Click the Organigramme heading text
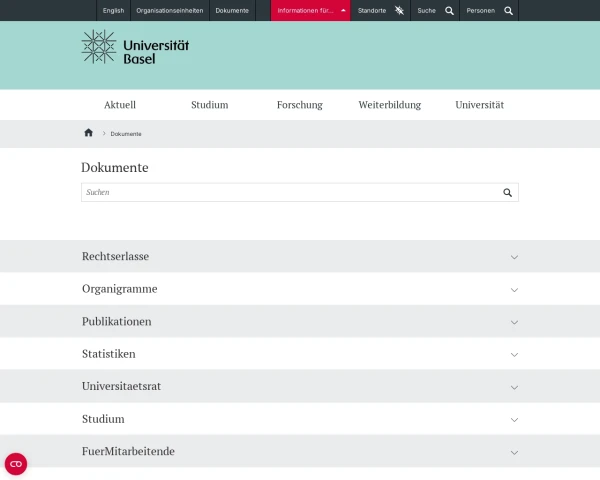This screenshot has width=600, height=480. tap(119, 289)
